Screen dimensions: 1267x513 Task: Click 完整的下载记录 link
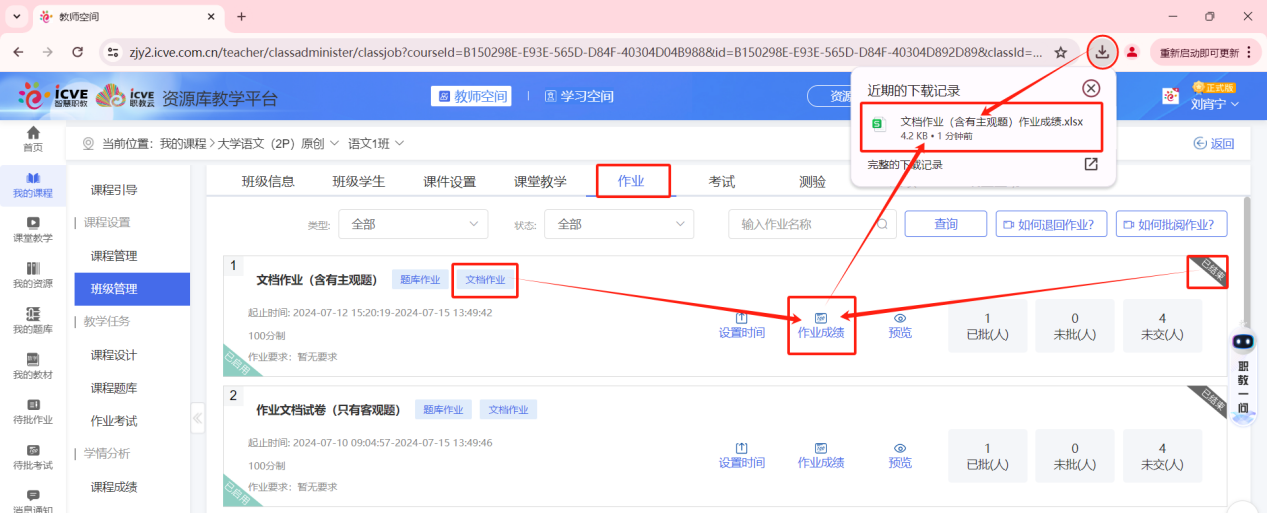click(905, 165)
